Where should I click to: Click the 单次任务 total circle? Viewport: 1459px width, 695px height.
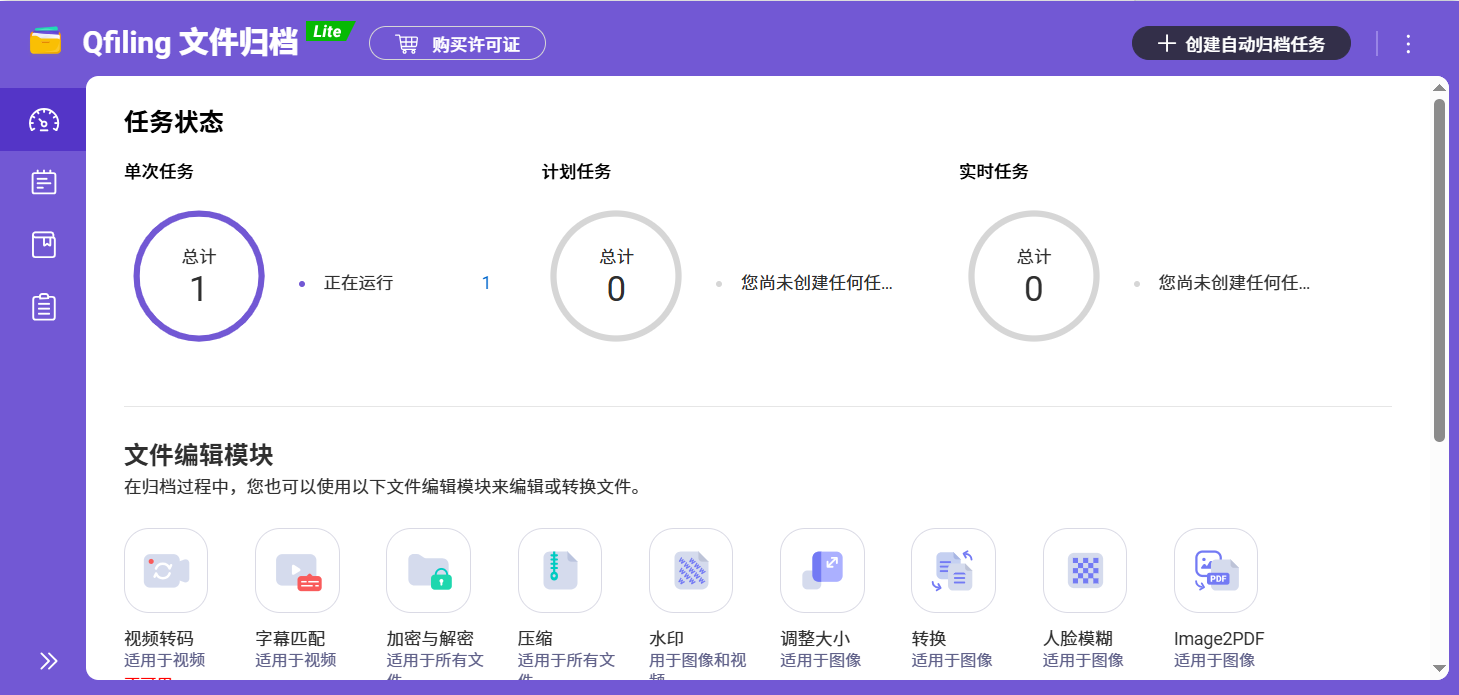tap(199, 276)
